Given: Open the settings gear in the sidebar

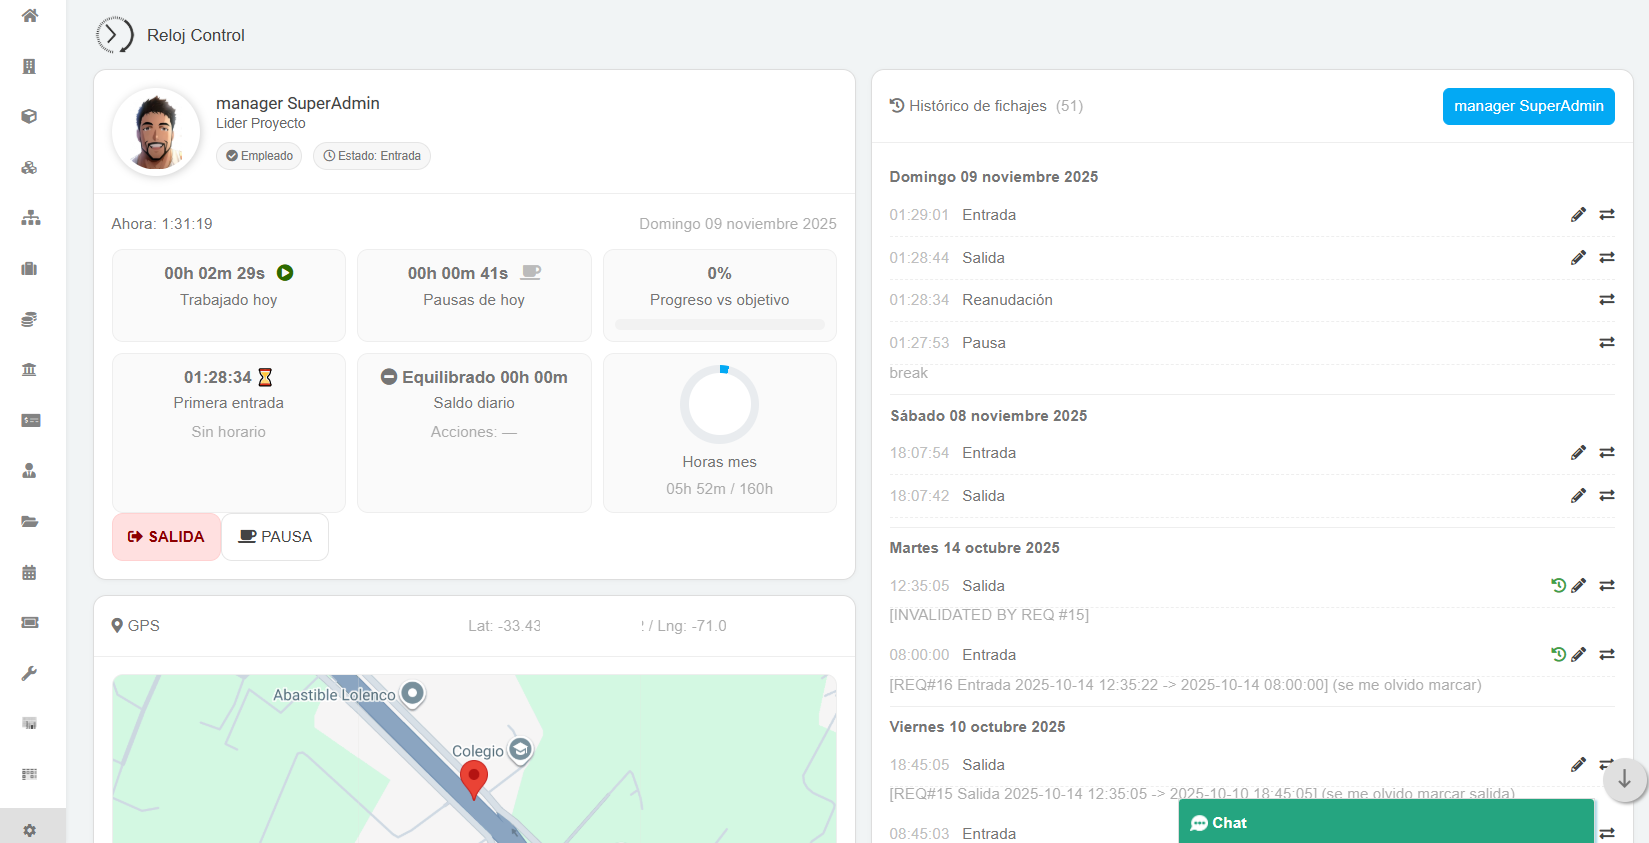Looking at the screenshot, I should pos(30,830).
